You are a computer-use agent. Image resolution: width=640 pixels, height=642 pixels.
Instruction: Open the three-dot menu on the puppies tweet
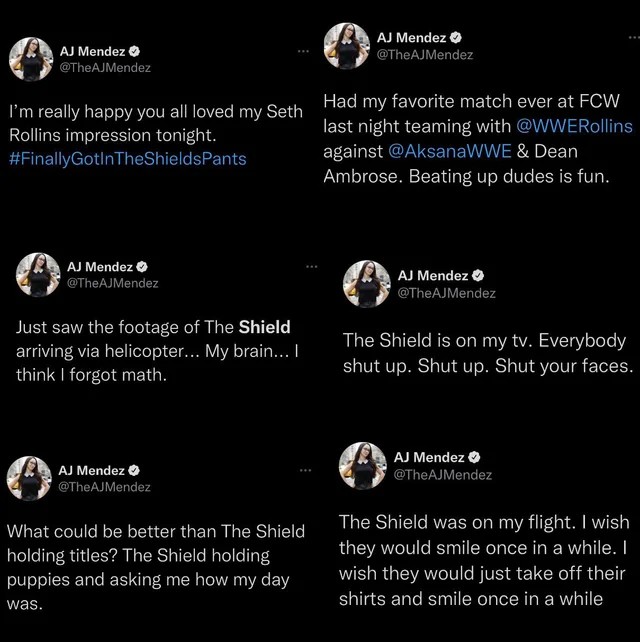pyautogui.click(x=303, y=470)
